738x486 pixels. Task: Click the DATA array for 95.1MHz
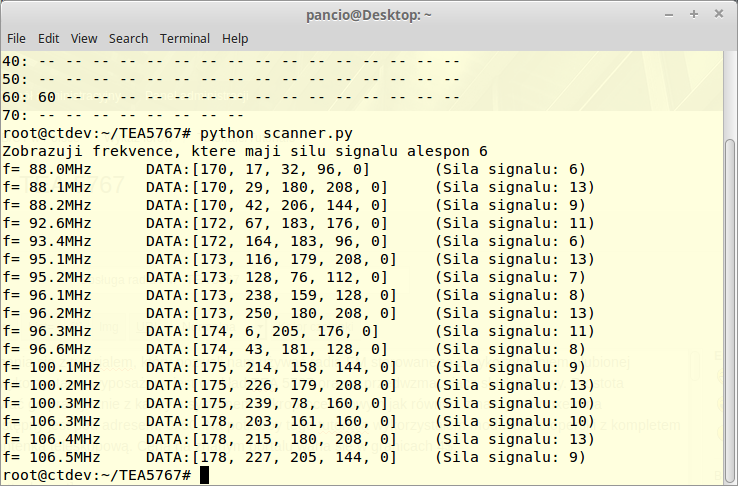click(270, 259)
